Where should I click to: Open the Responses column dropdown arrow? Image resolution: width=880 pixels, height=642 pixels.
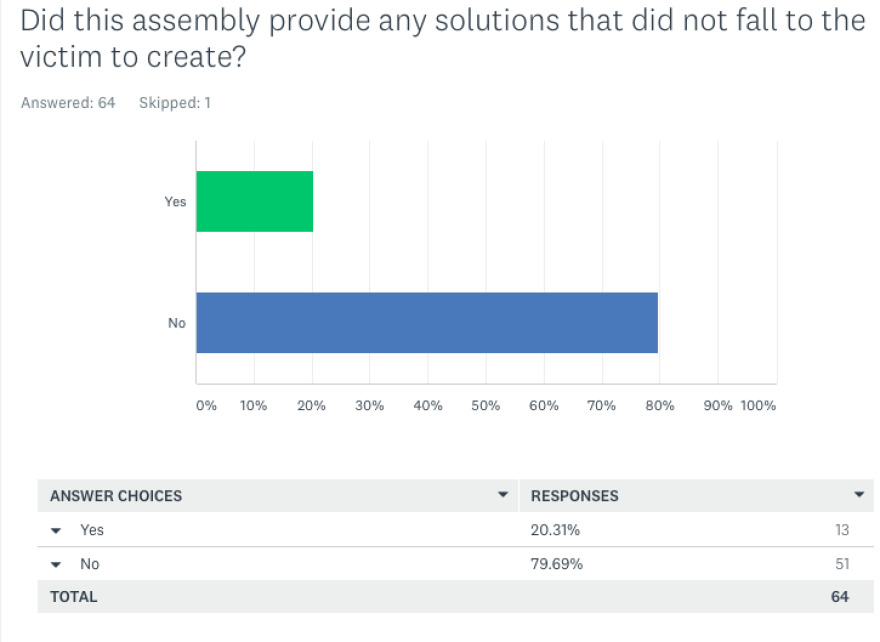tap(859, 495)
